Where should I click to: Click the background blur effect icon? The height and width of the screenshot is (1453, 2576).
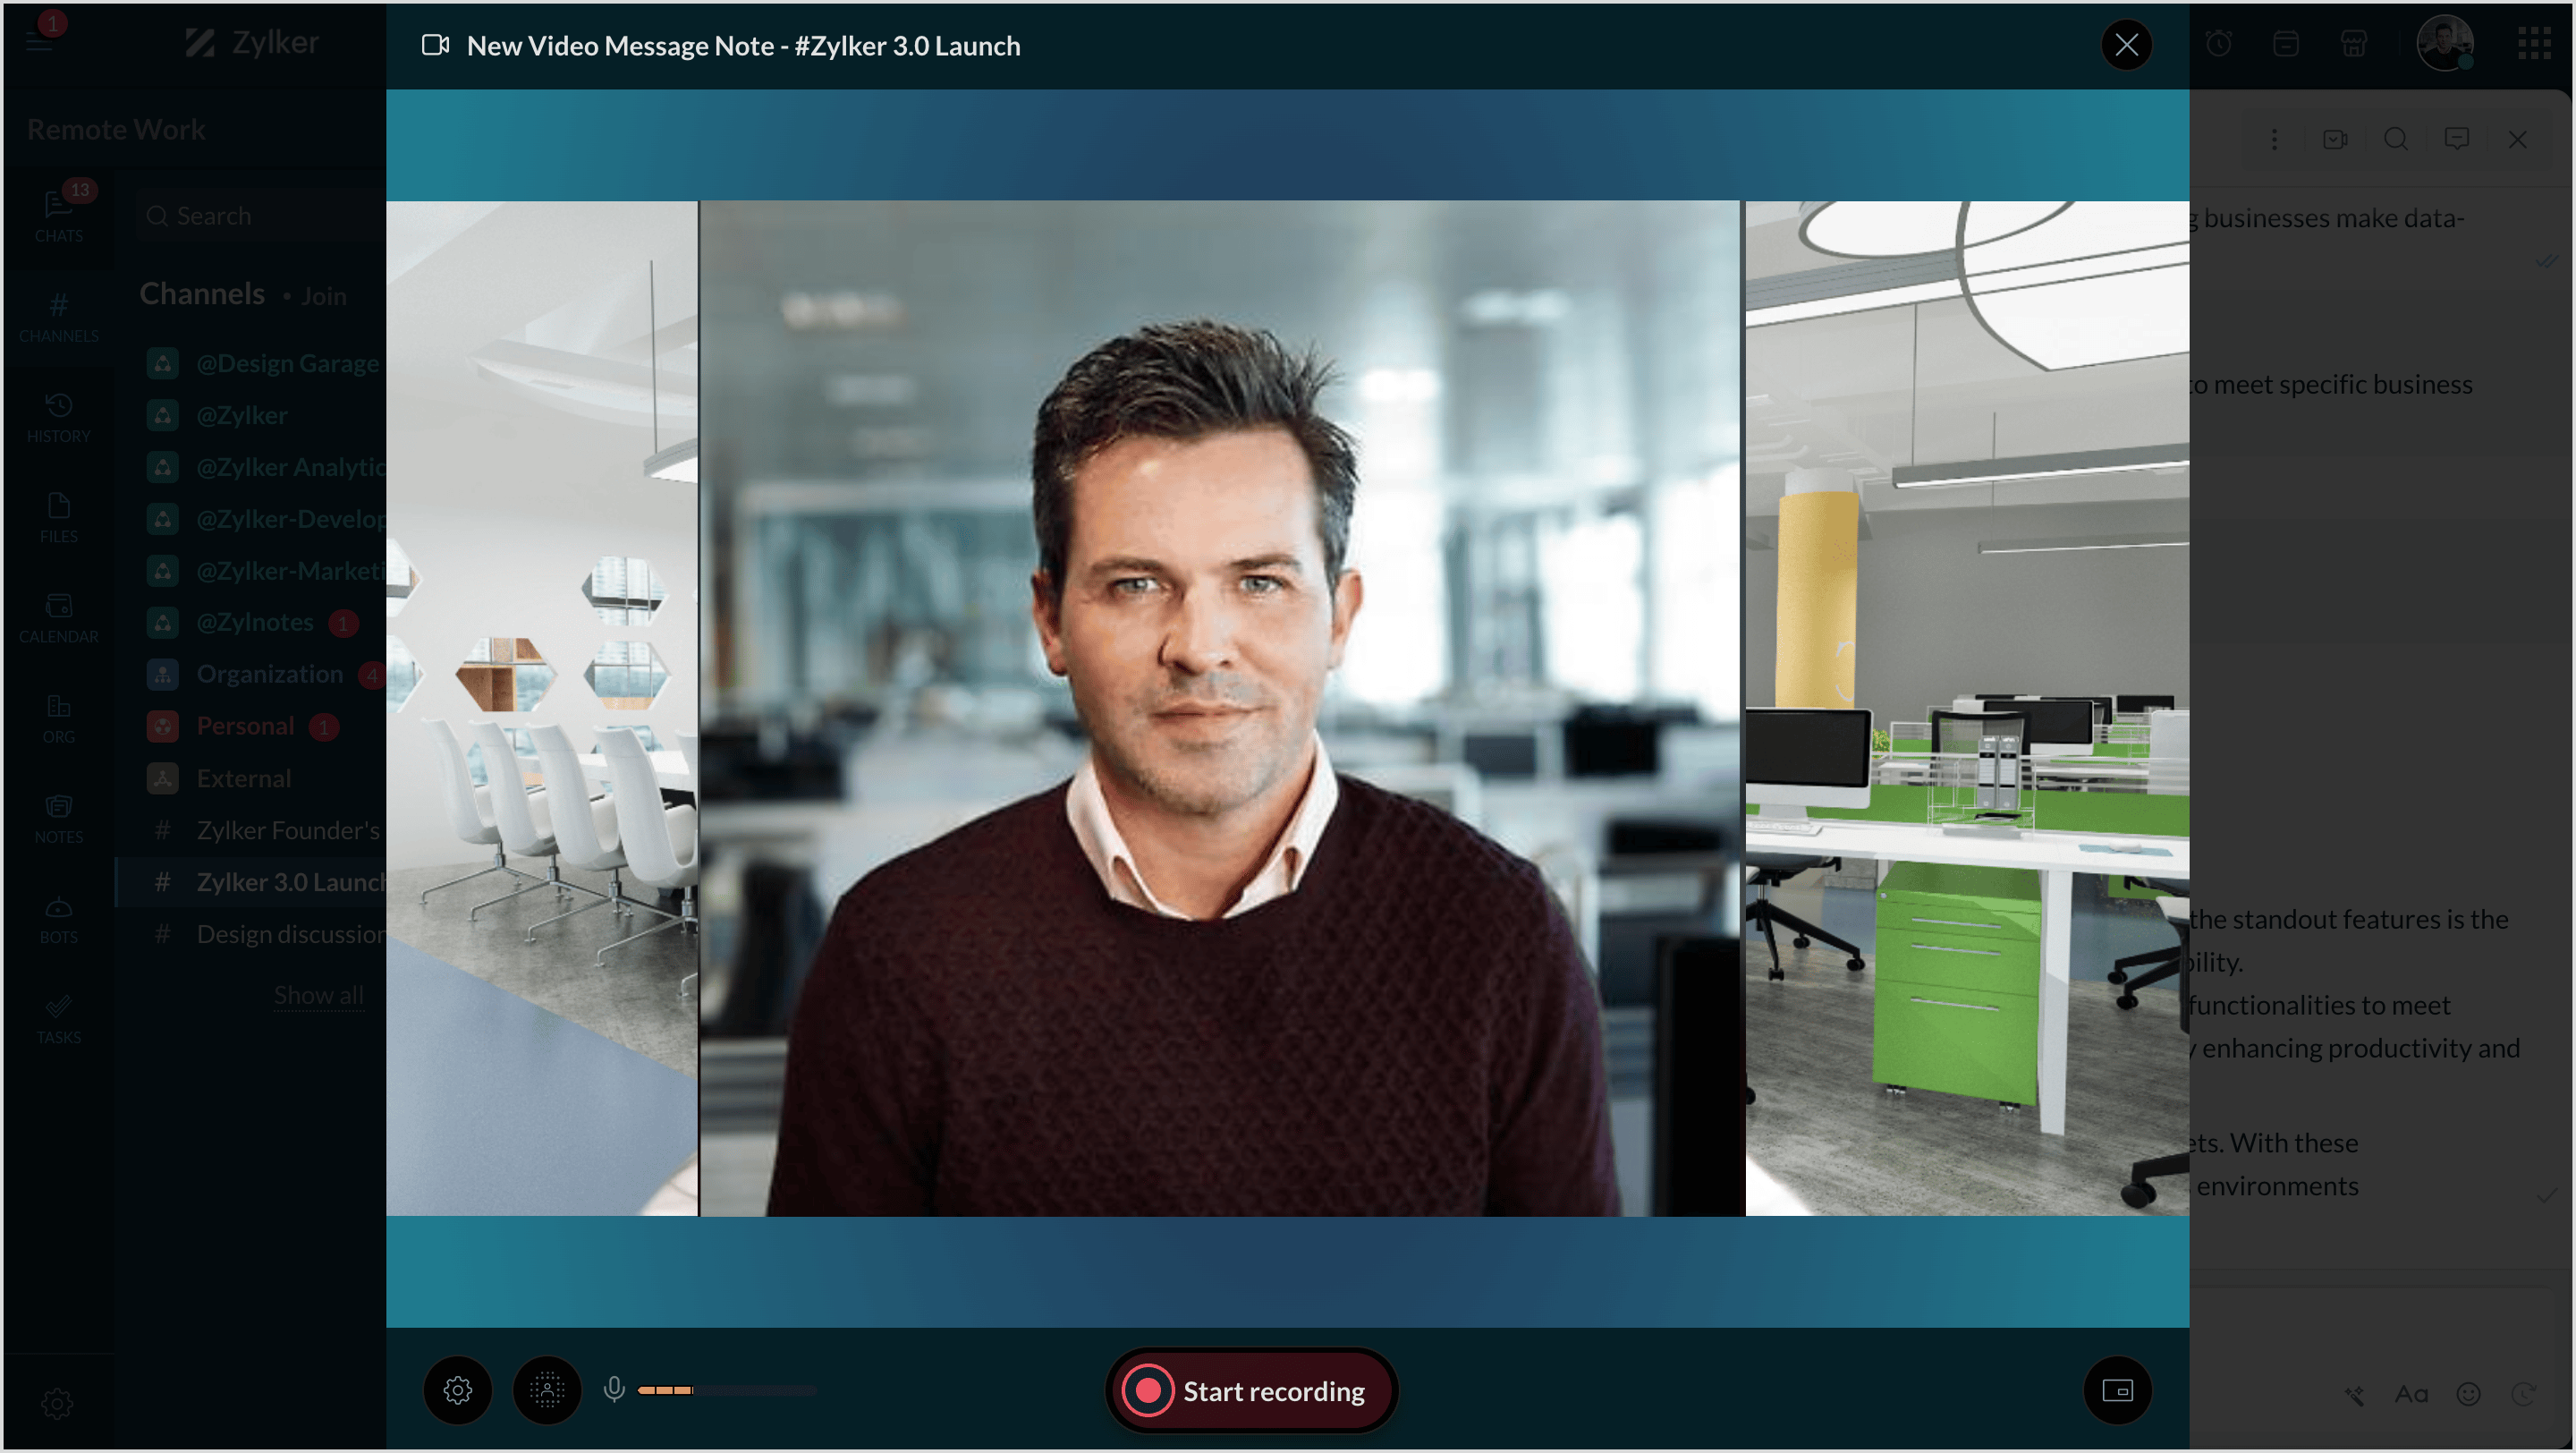[547, 1390]
